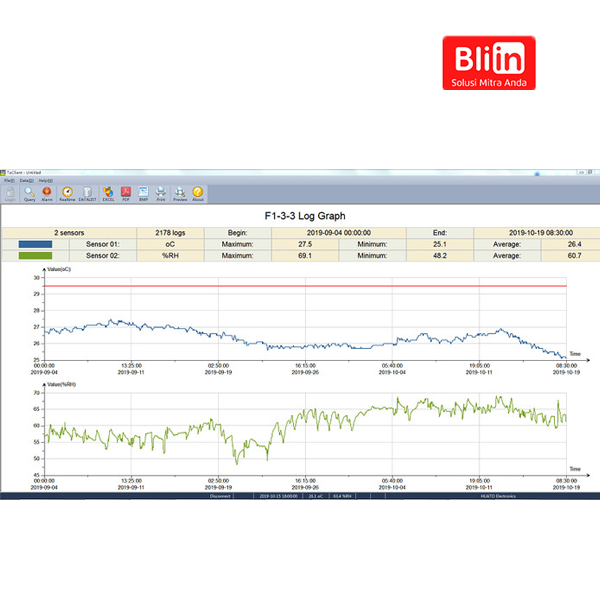Open the Alarm settings icon

(x=47, y=192)
